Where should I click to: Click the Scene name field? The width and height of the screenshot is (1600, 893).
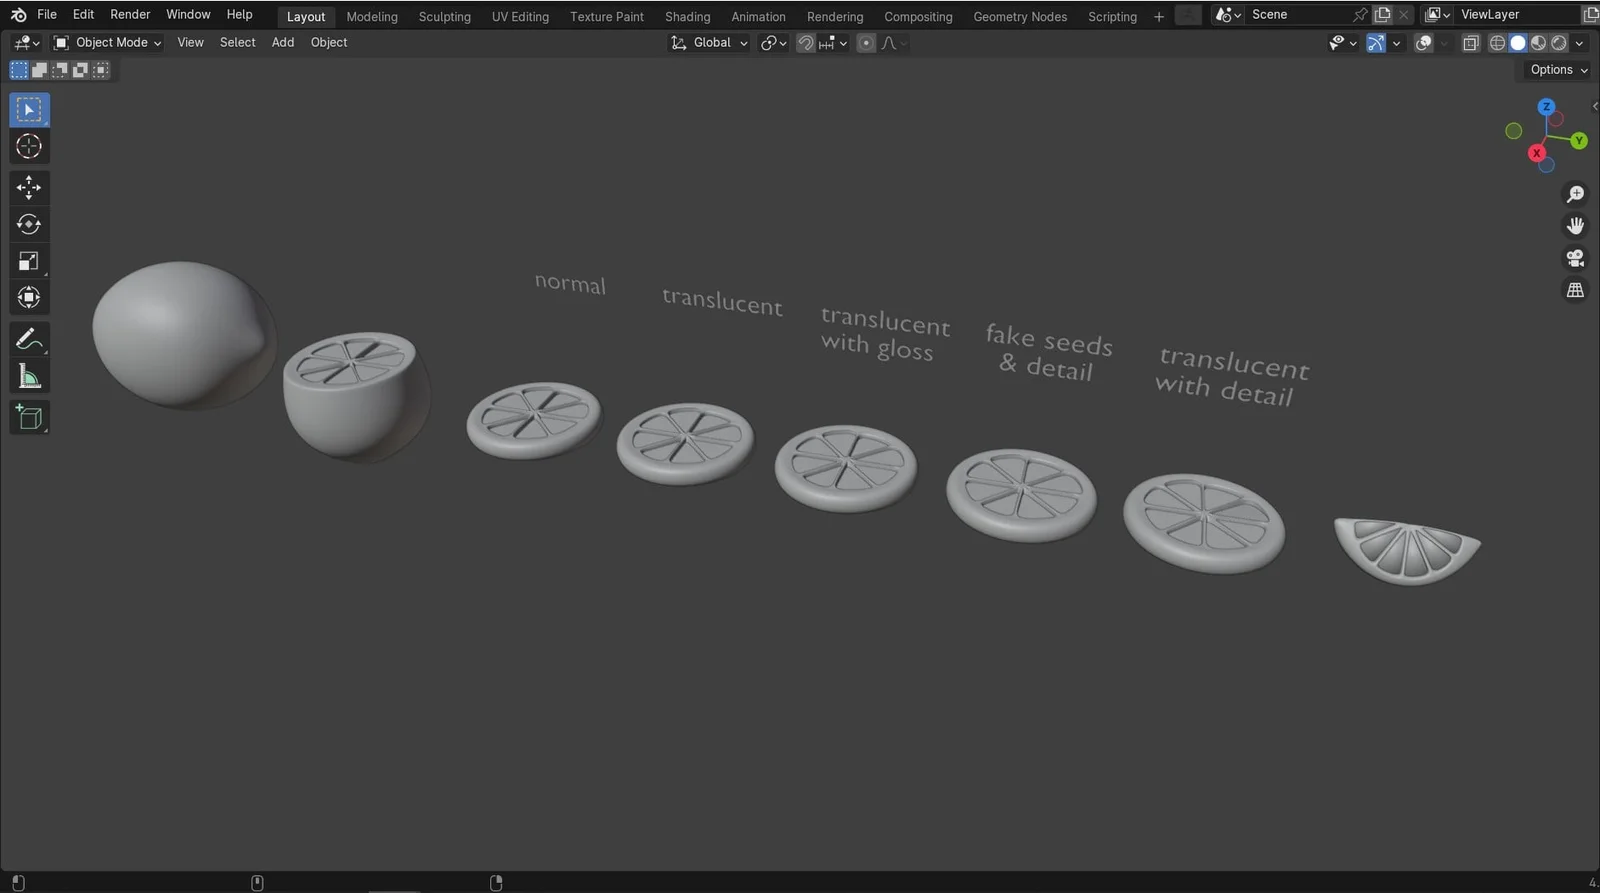tap(1296, 15)
